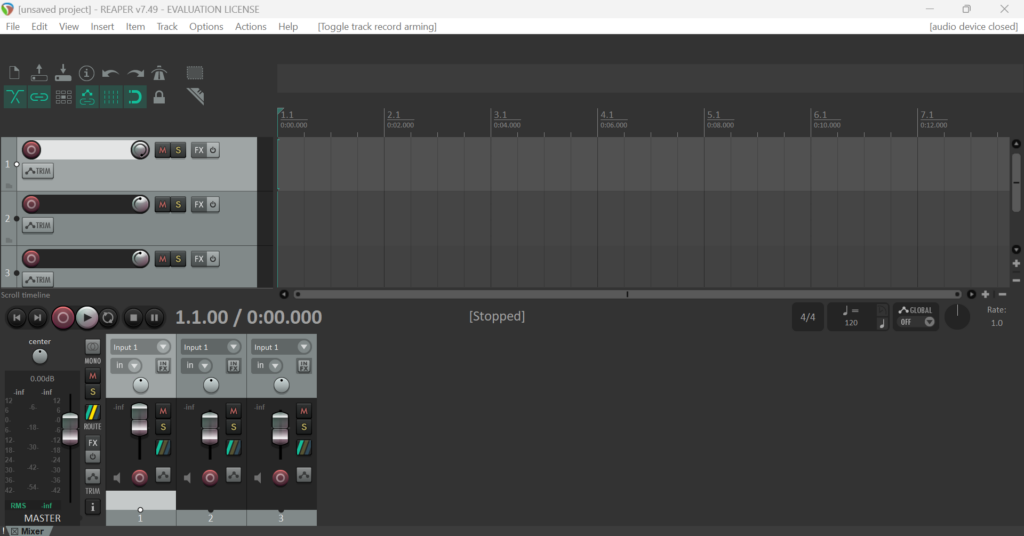Image resolution: width=1024 pixels, height=536 pixels.
Task: Click the IN FX icon on channel 3
Action: [304, 366]
